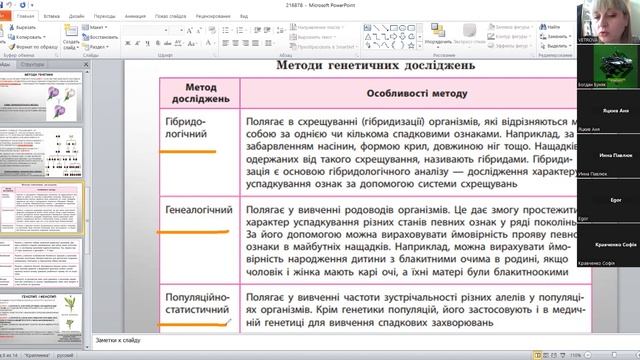
Task: Open the Макет layout dropdown
Action: coord(95,27)
